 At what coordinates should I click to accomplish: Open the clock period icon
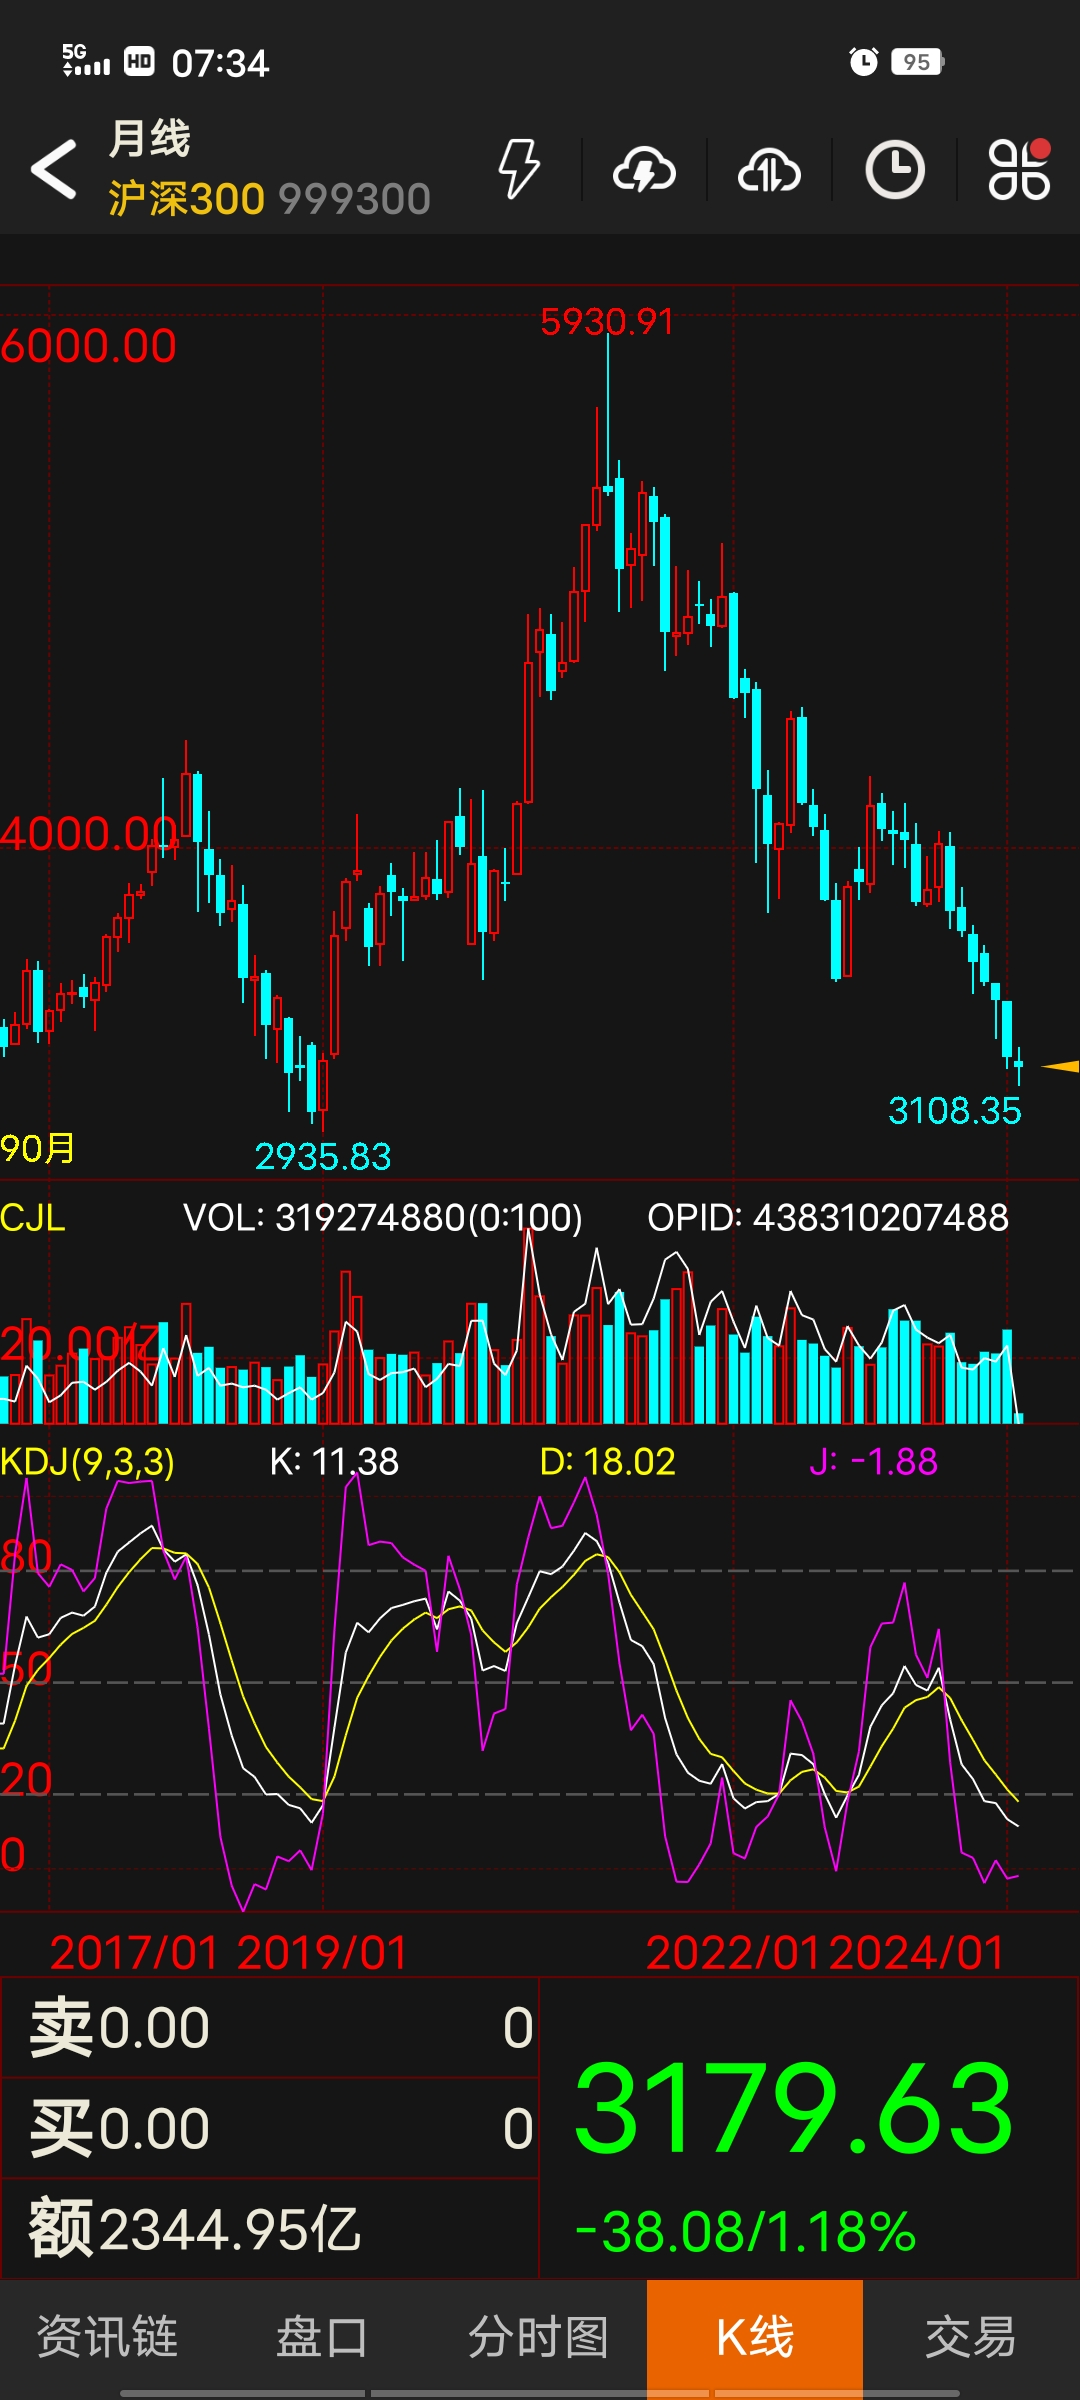pyautogui.click(x=895, y=169)
